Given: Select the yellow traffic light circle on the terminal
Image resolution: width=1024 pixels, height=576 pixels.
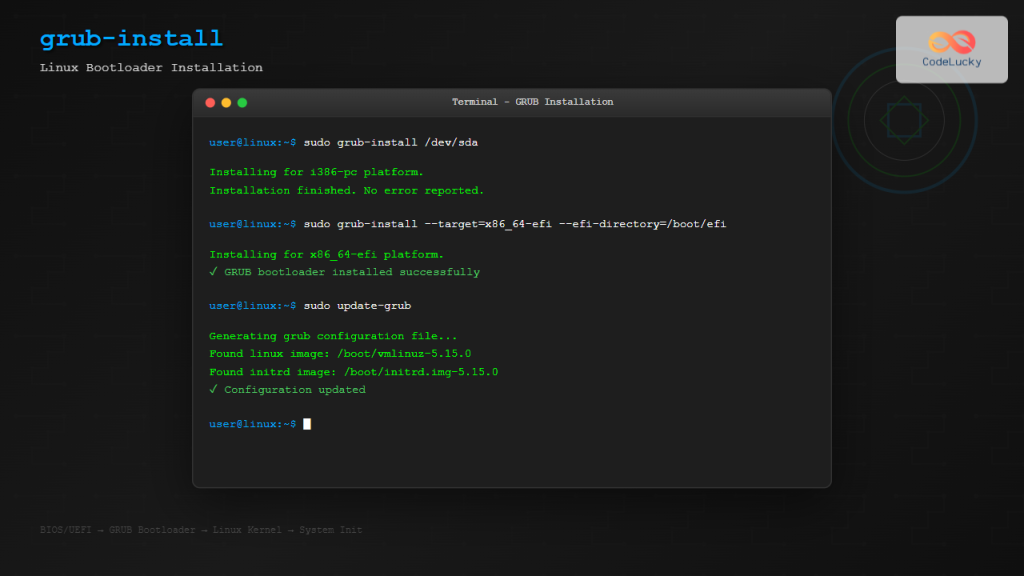Looking at the screenshot, I should pyautogui.click(x=225, y=102).
